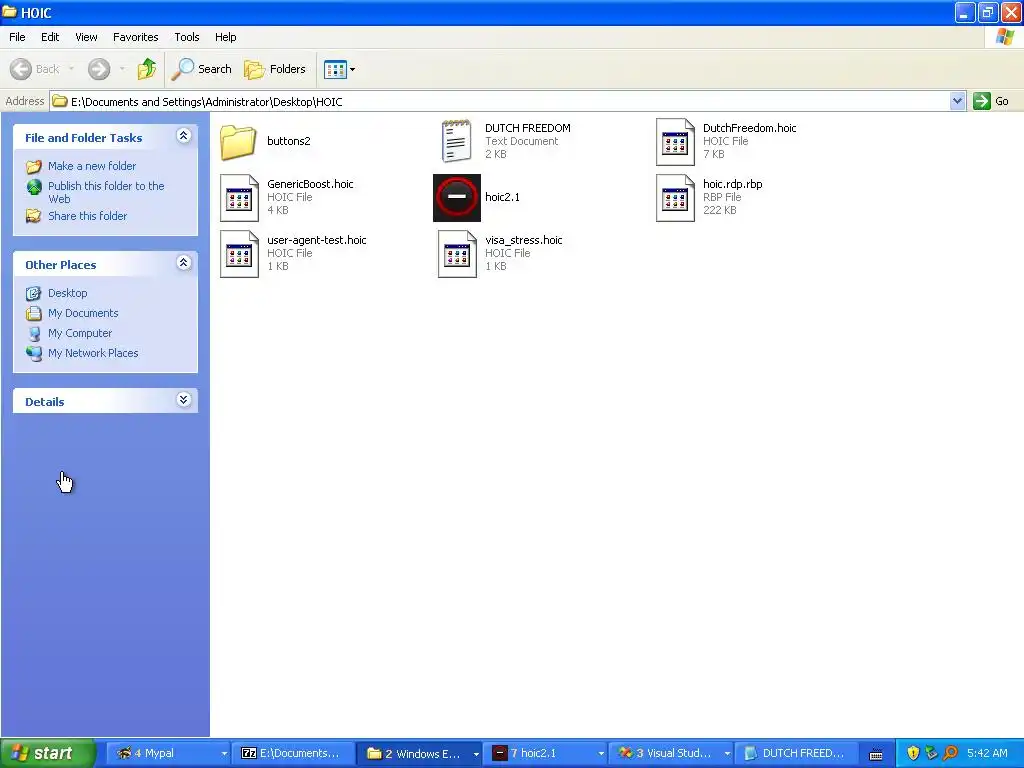Screen dimensions: 1024x768
Task: Click the hoic.rdp.rbp file name
Action: pos(733,184)
